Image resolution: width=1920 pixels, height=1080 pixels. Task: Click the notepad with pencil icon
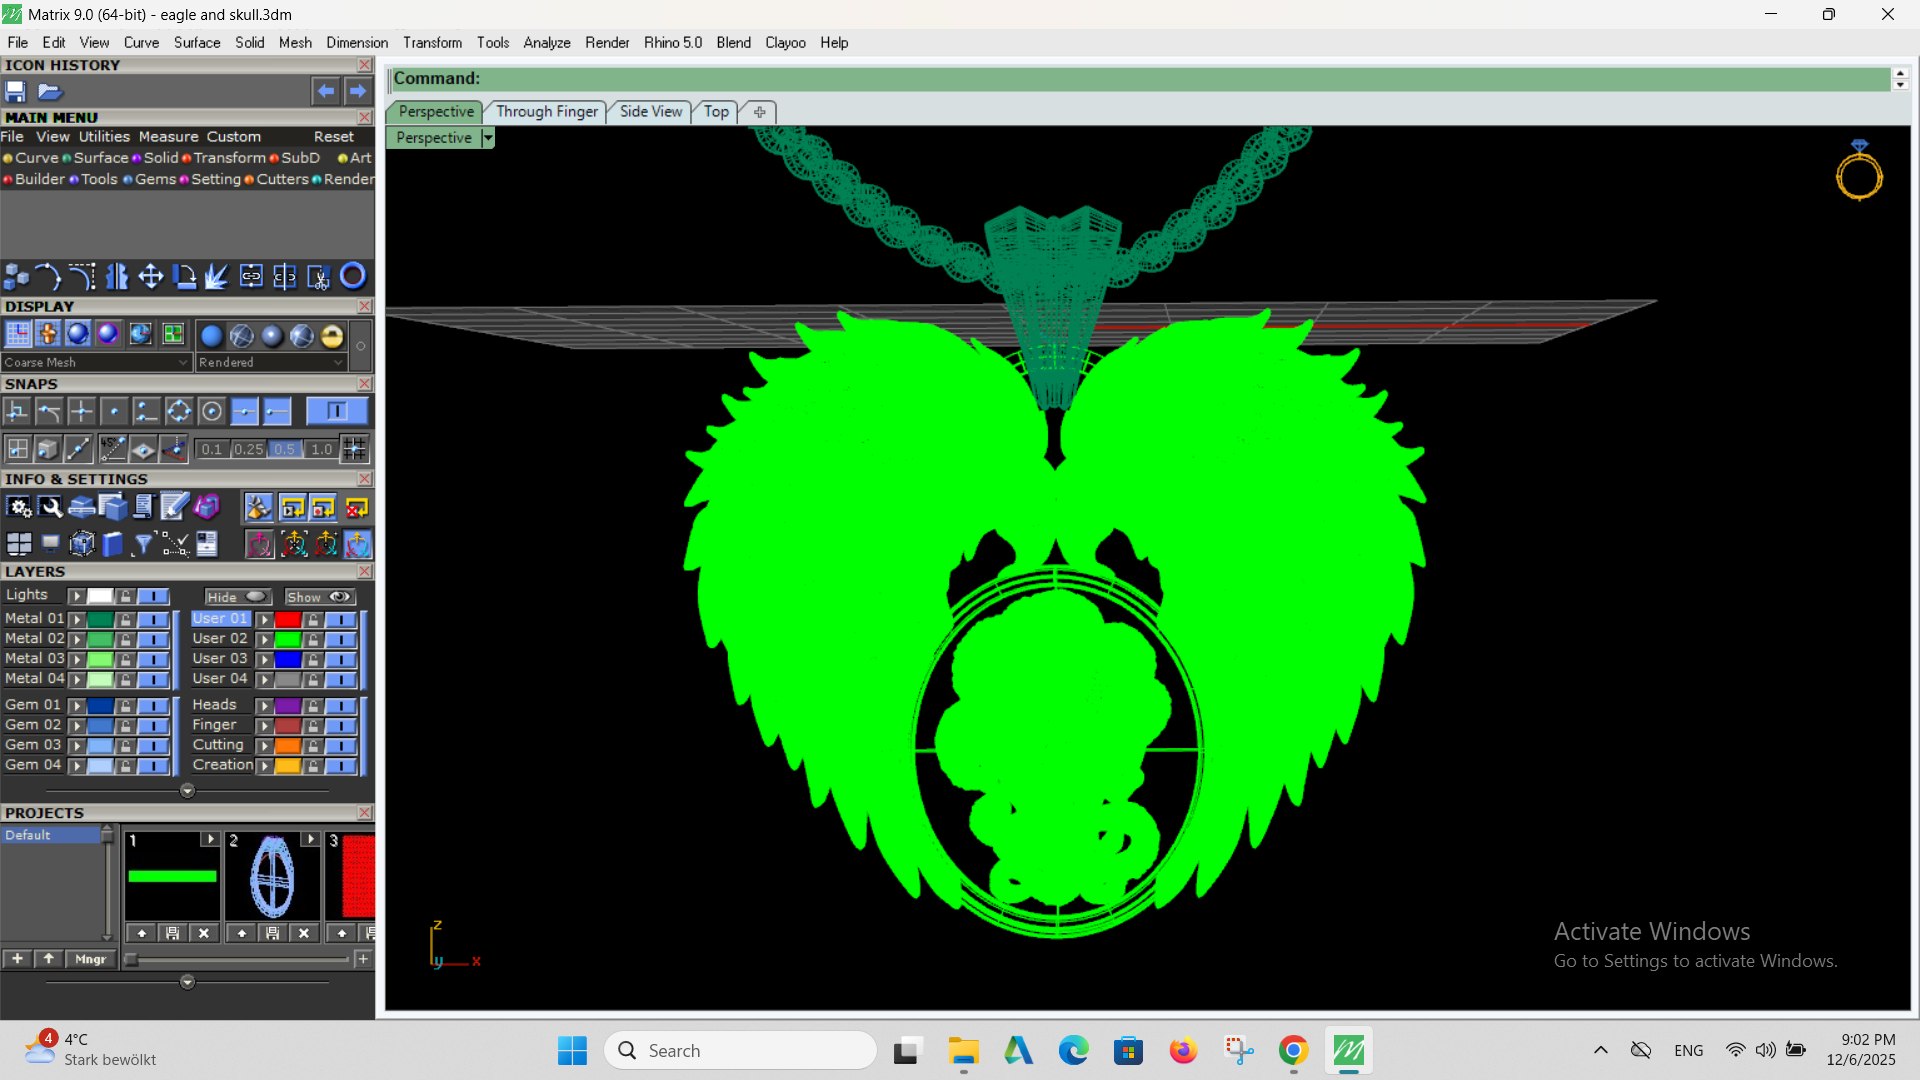tap(174, 508)
